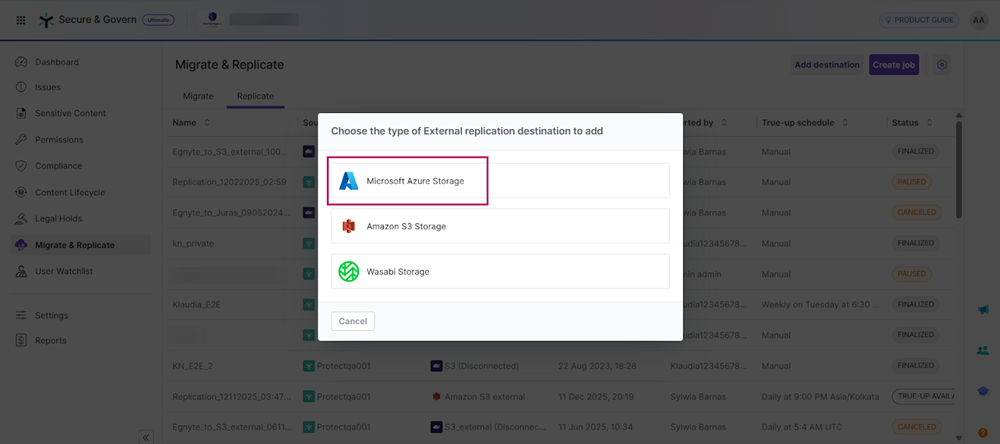Collapse the left sidebar panel
The image size is (1000, 444).
pyautogui.click(x=146, y=437)
